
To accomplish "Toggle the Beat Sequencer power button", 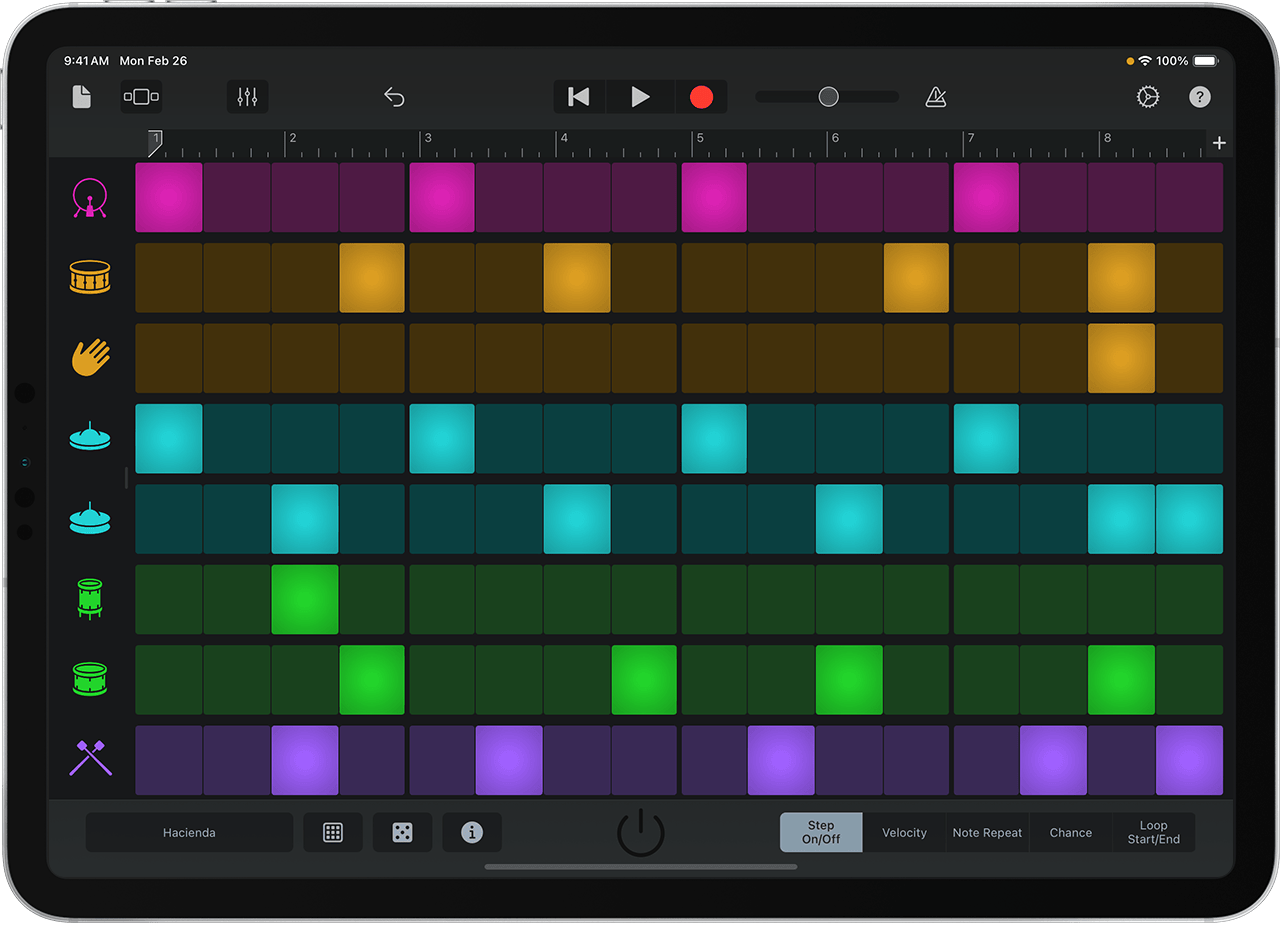I will point(640,832).
